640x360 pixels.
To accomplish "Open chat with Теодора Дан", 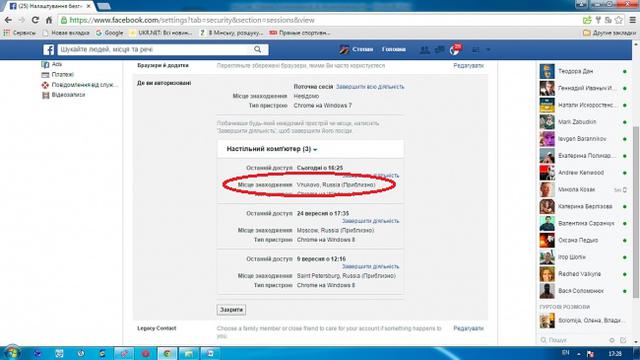I will 583,71.
